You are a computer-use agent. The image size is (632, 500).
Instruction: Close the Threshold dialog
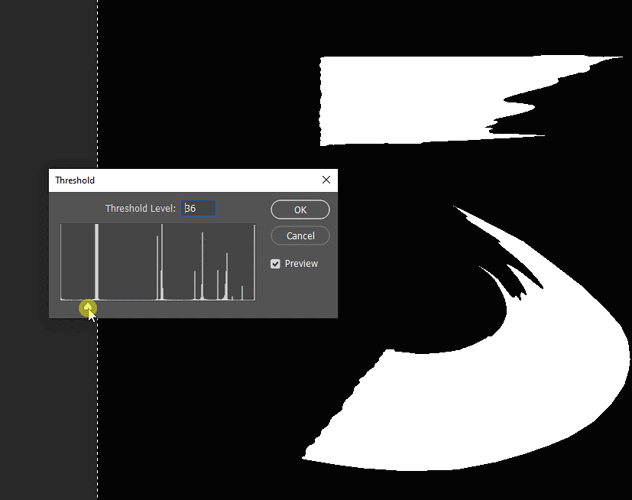tap(326, 180)
